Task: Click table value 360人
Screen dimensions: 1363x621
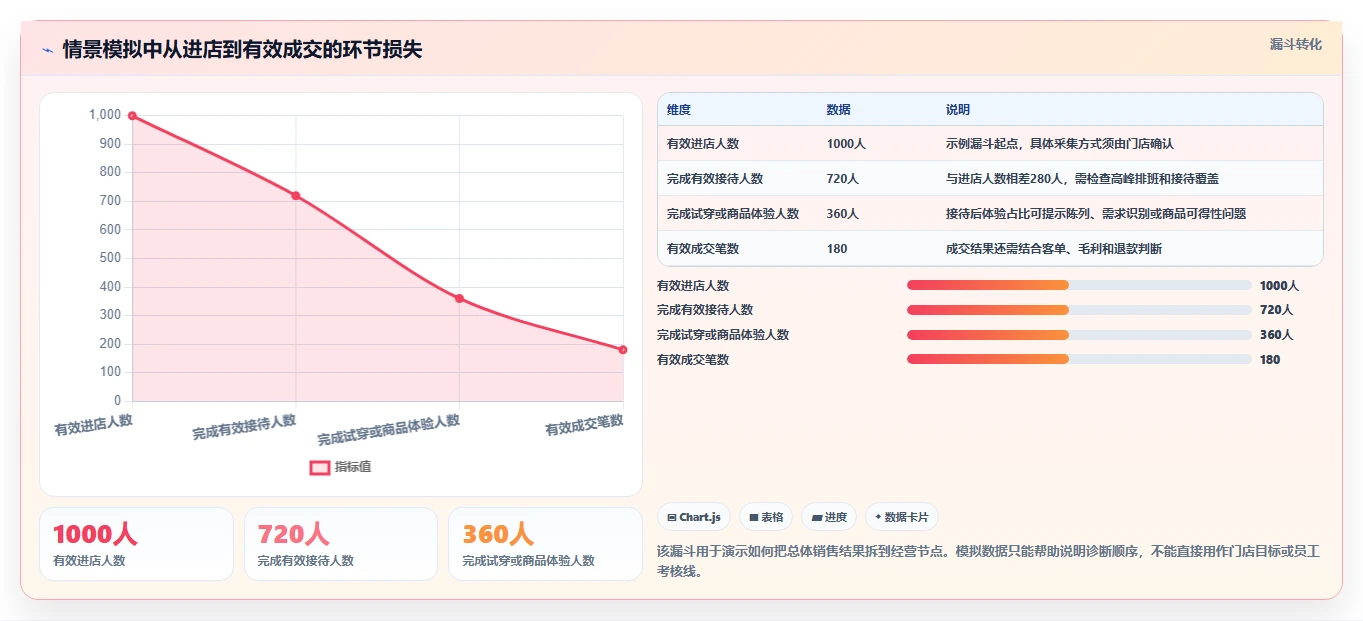Action: (843, 214)
